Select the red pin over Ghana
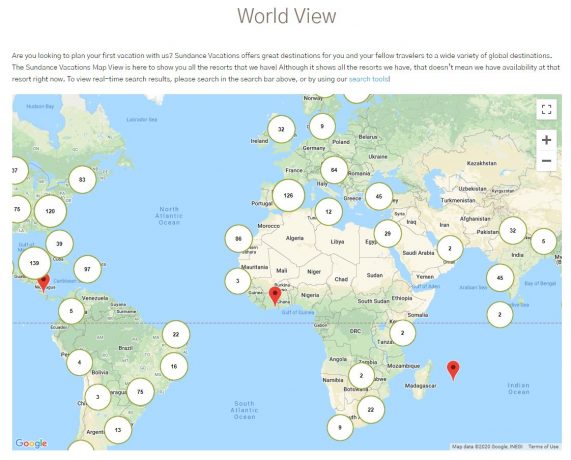Viewport: 571px width, 460px height. [275, 296]
